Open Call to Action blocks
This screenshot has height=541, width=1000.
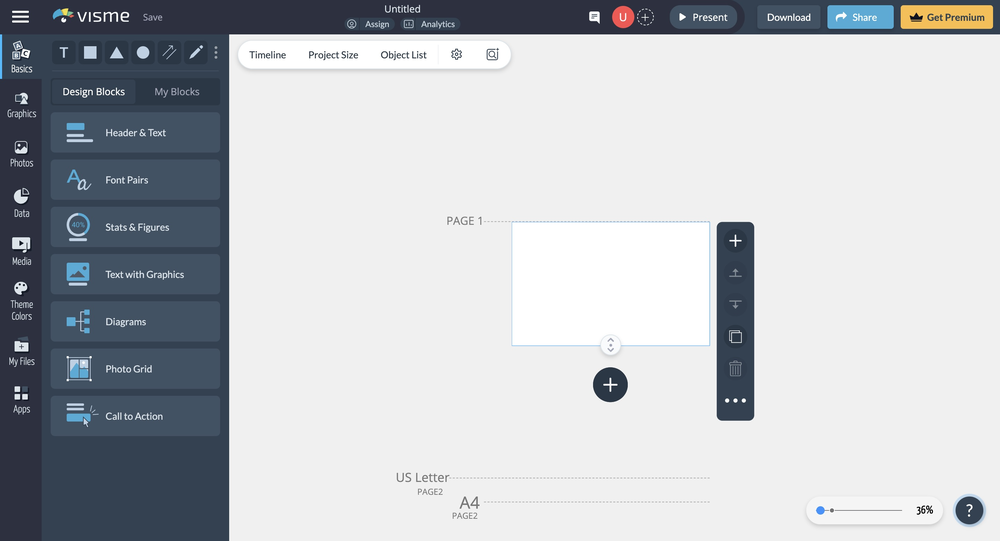pyautogui.click(x=135, y=416)
